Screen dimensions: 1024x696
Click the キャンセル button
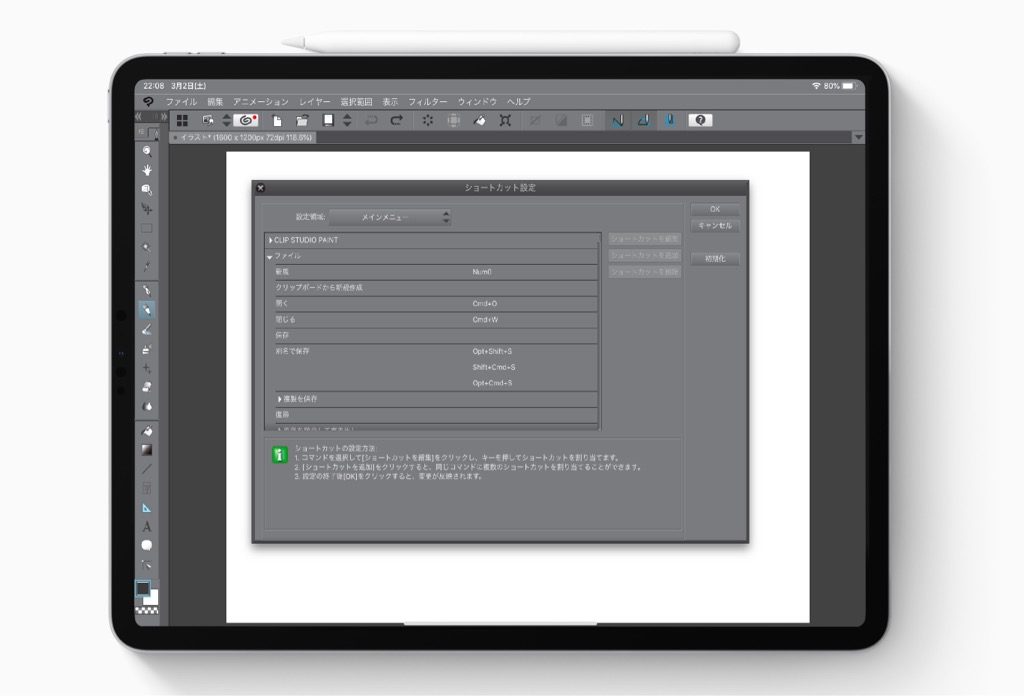tap(715, 226)
